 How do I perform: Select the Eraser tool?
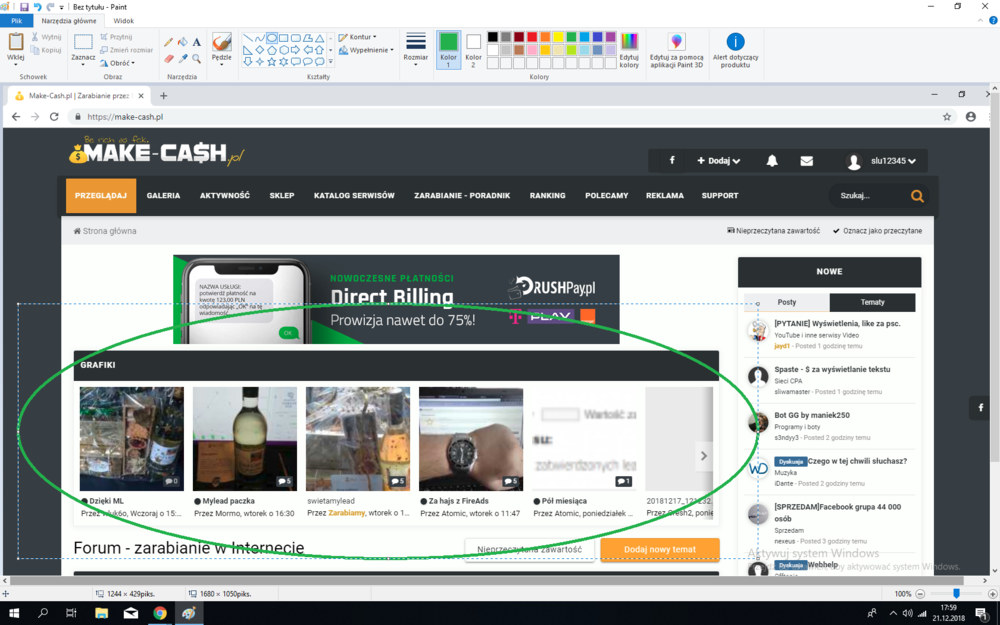pyautogui.click(x=169, y=59)
